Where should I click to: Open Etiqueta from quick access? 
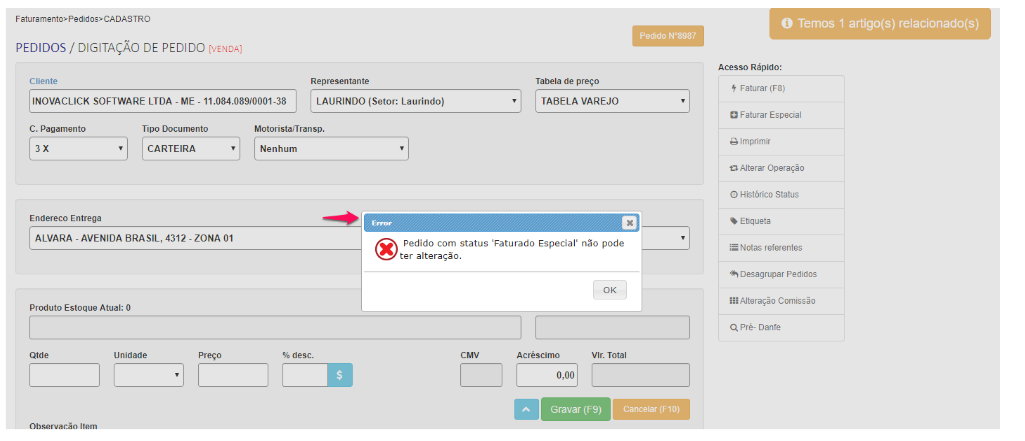(x=780, y=221)
